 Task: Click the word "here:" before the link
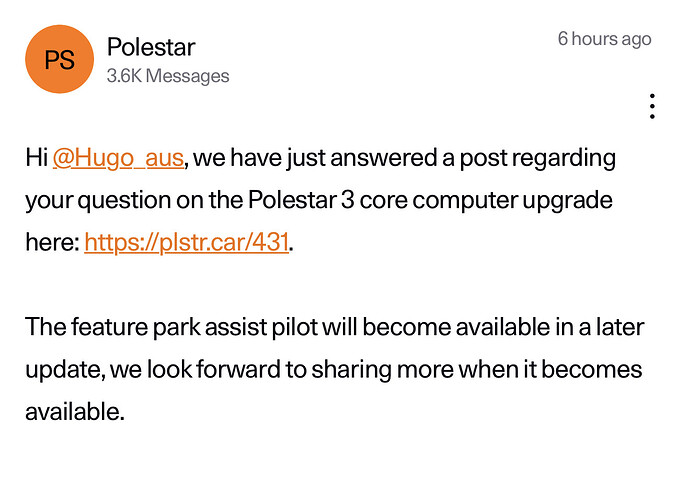51,243
